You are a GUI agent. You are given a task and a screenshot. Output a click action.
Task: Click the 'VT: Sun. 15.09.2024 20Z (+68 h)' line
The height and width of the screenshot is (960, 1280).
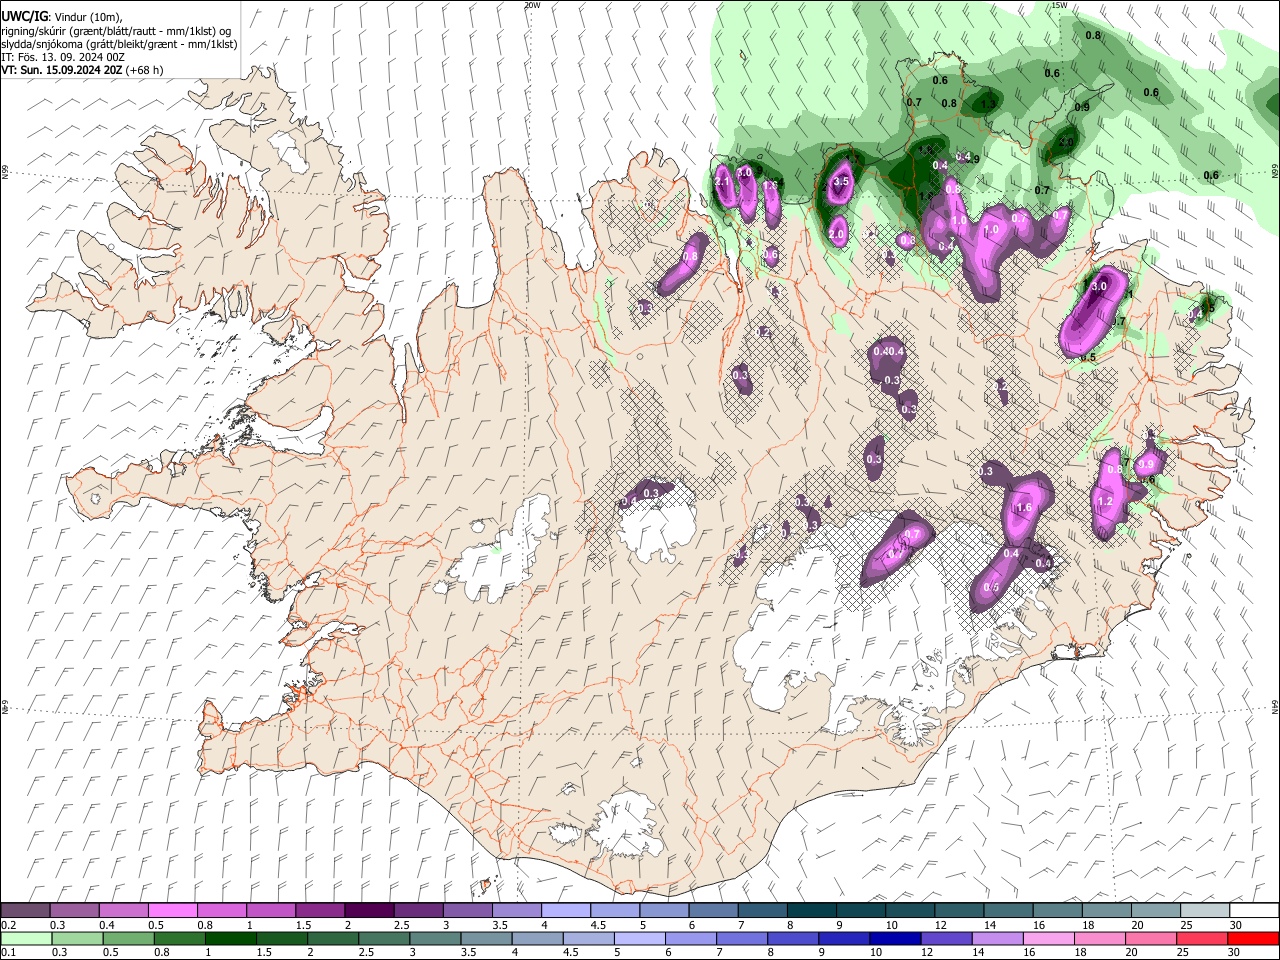click(82, 70)
